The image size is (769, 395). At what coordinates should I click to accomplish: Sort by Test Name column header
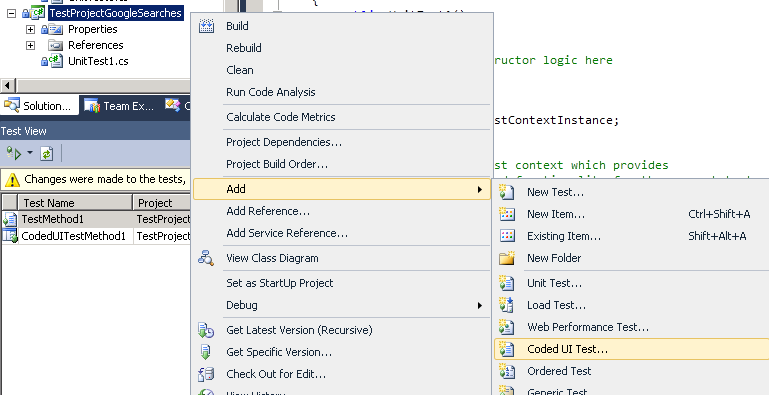coord(75,203)
